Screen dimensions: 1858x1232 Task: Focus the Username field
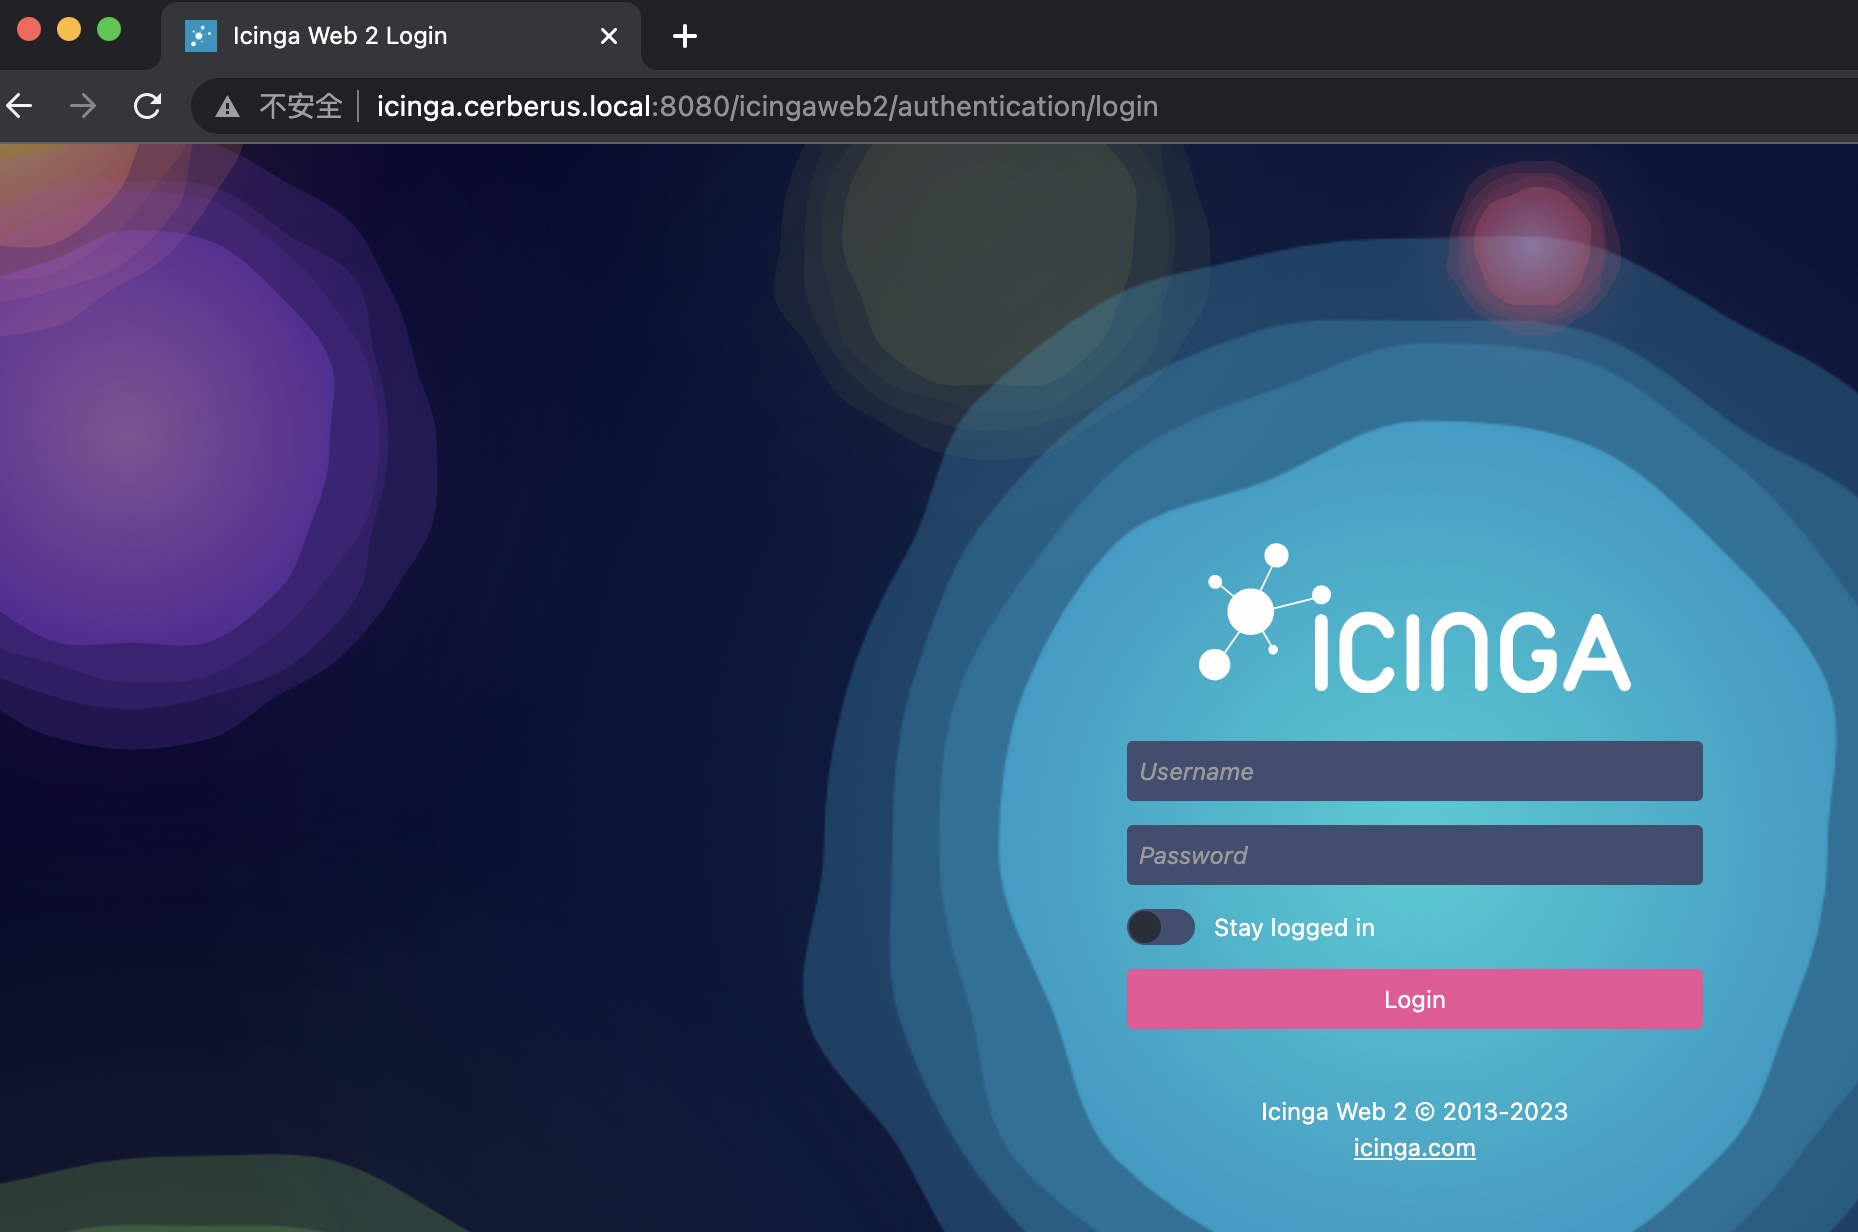pyautogui.click(x=1414, y=771)
